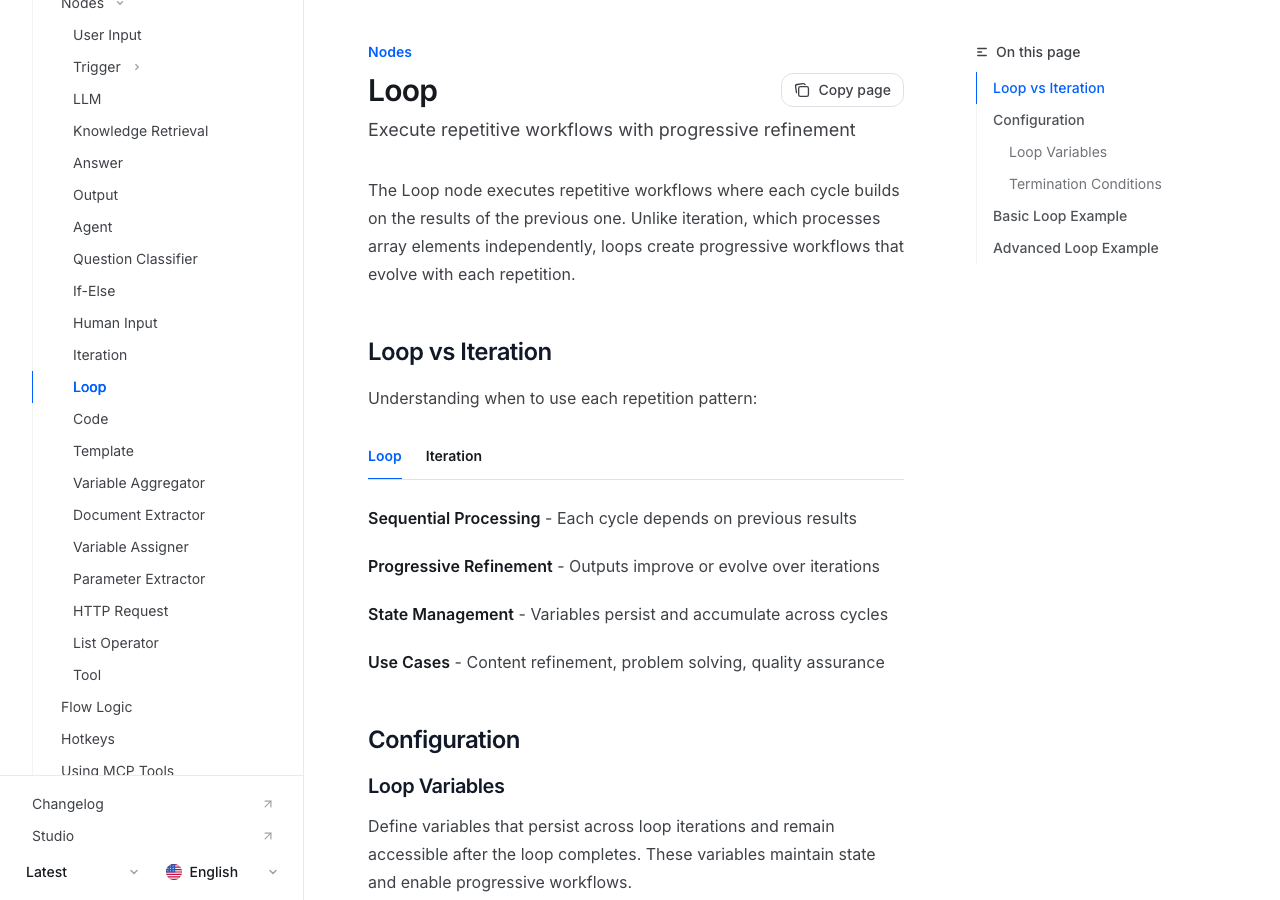This screenshot has width=1280, height=900.
Task: Open the HTTP Request node page
Action: 121,611
